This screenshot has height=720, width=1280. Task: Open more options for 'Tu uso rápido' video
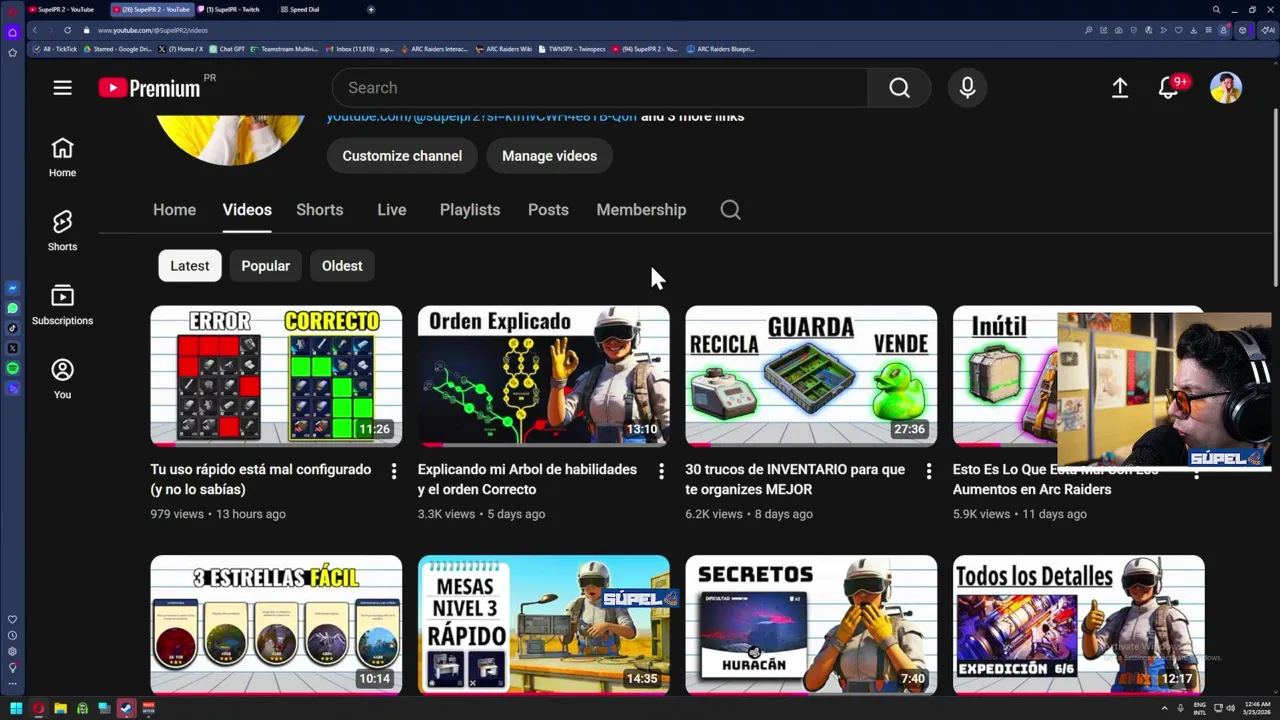[394, 471]
